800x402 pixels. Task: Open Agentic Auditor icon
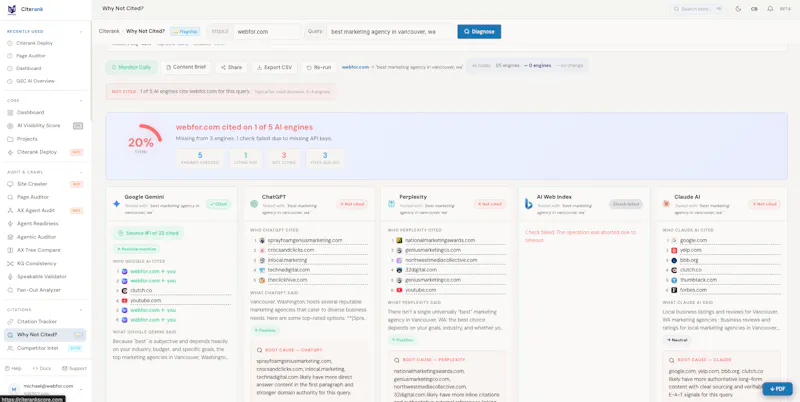pos(10,237)
